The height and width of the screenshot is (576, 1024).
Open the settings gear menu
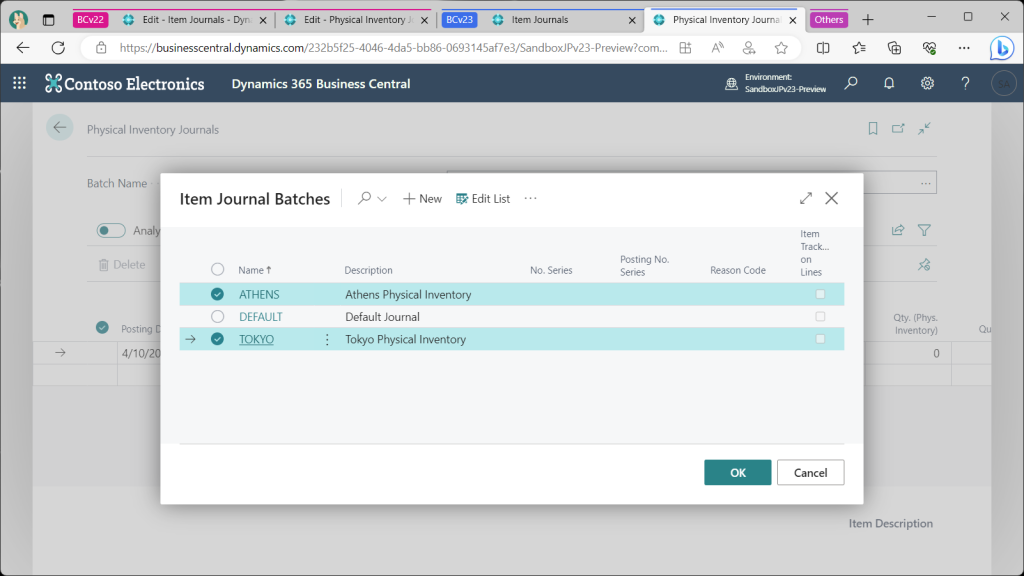[x=927, y=83]
